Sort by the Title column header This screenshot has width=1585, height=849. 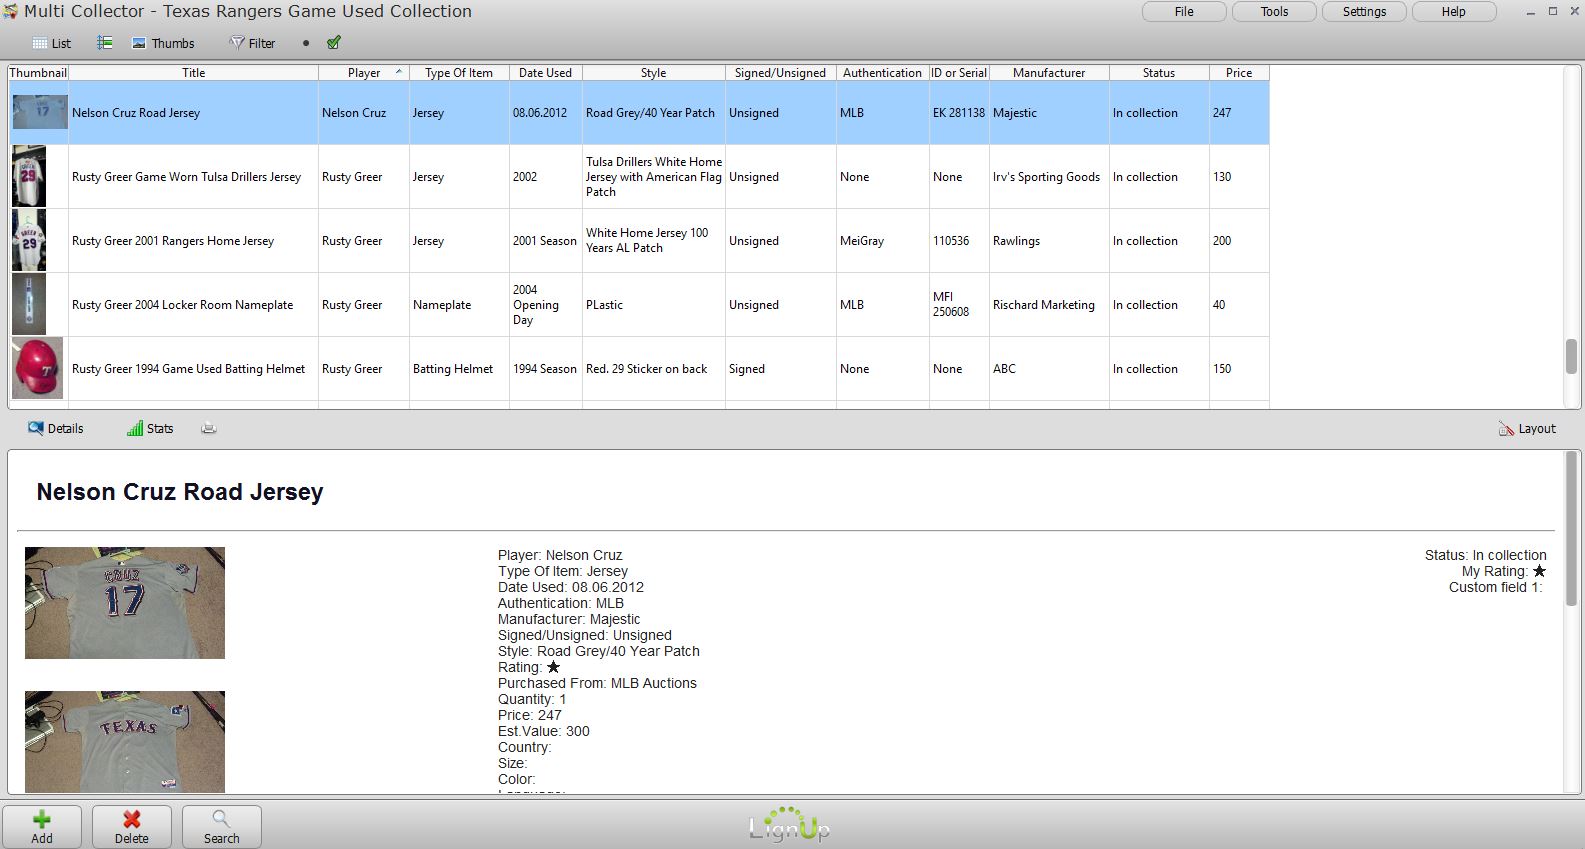(194, 73)
